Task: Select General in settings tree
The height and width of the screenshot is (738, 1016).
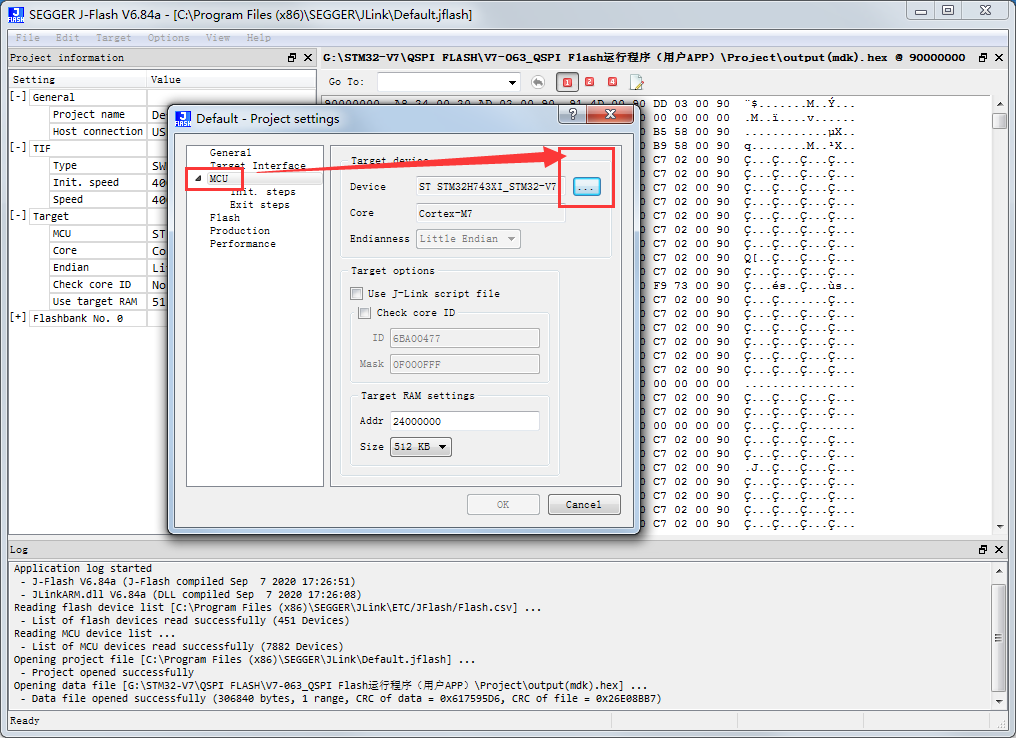Action: 230,153
